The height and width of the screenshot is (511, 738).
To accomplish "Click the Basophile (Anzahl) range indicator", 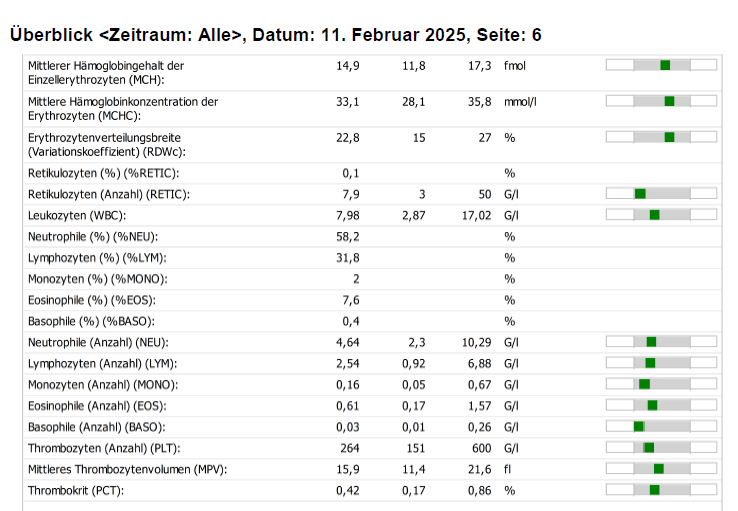I will (x=661, y=426).
